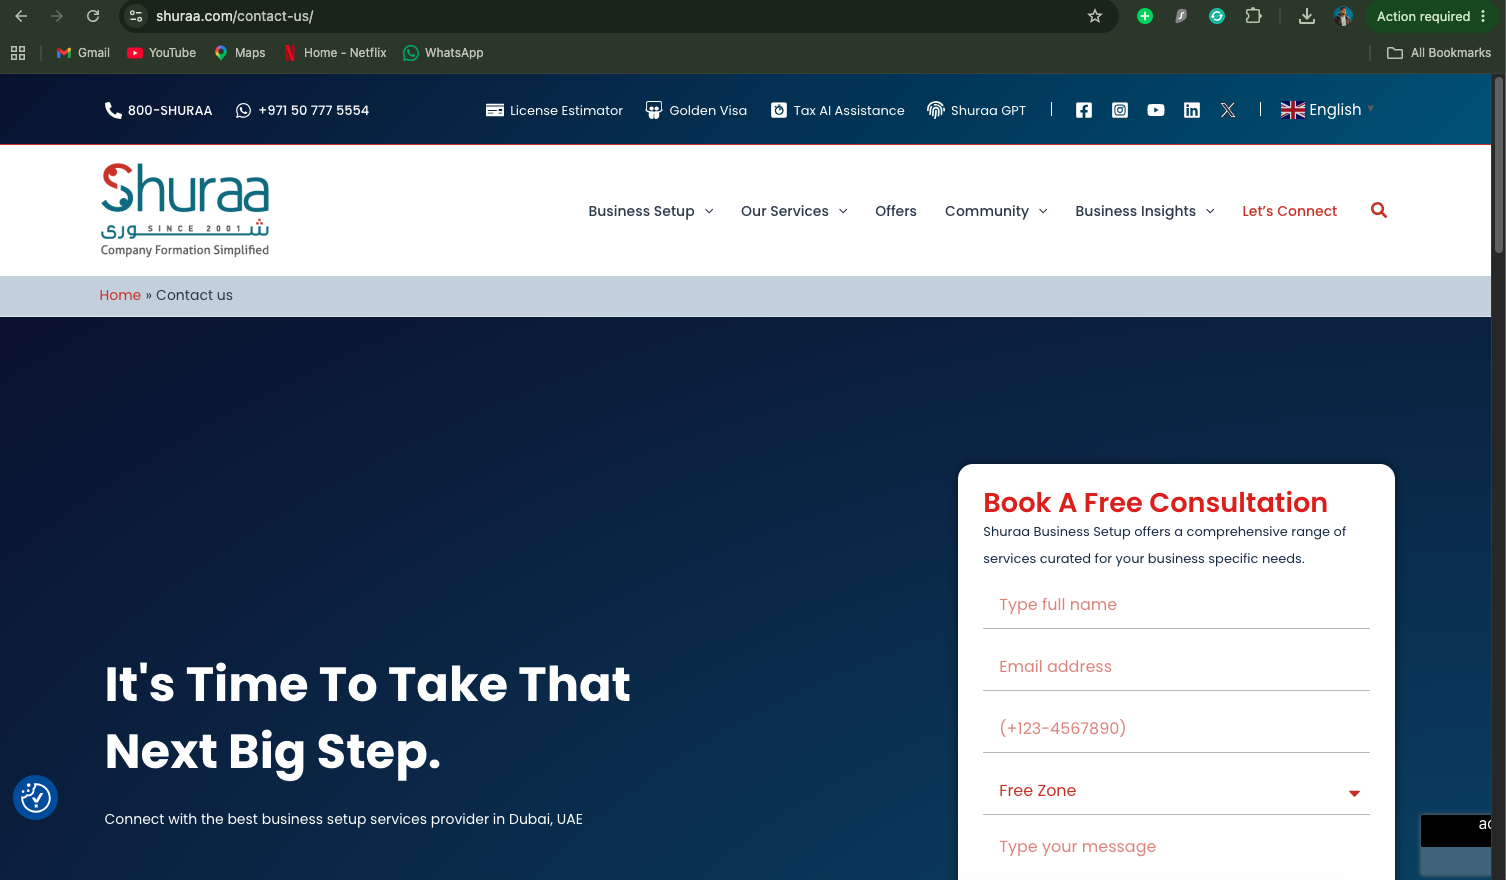Open the red site search icon
The image size is (1506, 880).
click(x=1379, y=210)
